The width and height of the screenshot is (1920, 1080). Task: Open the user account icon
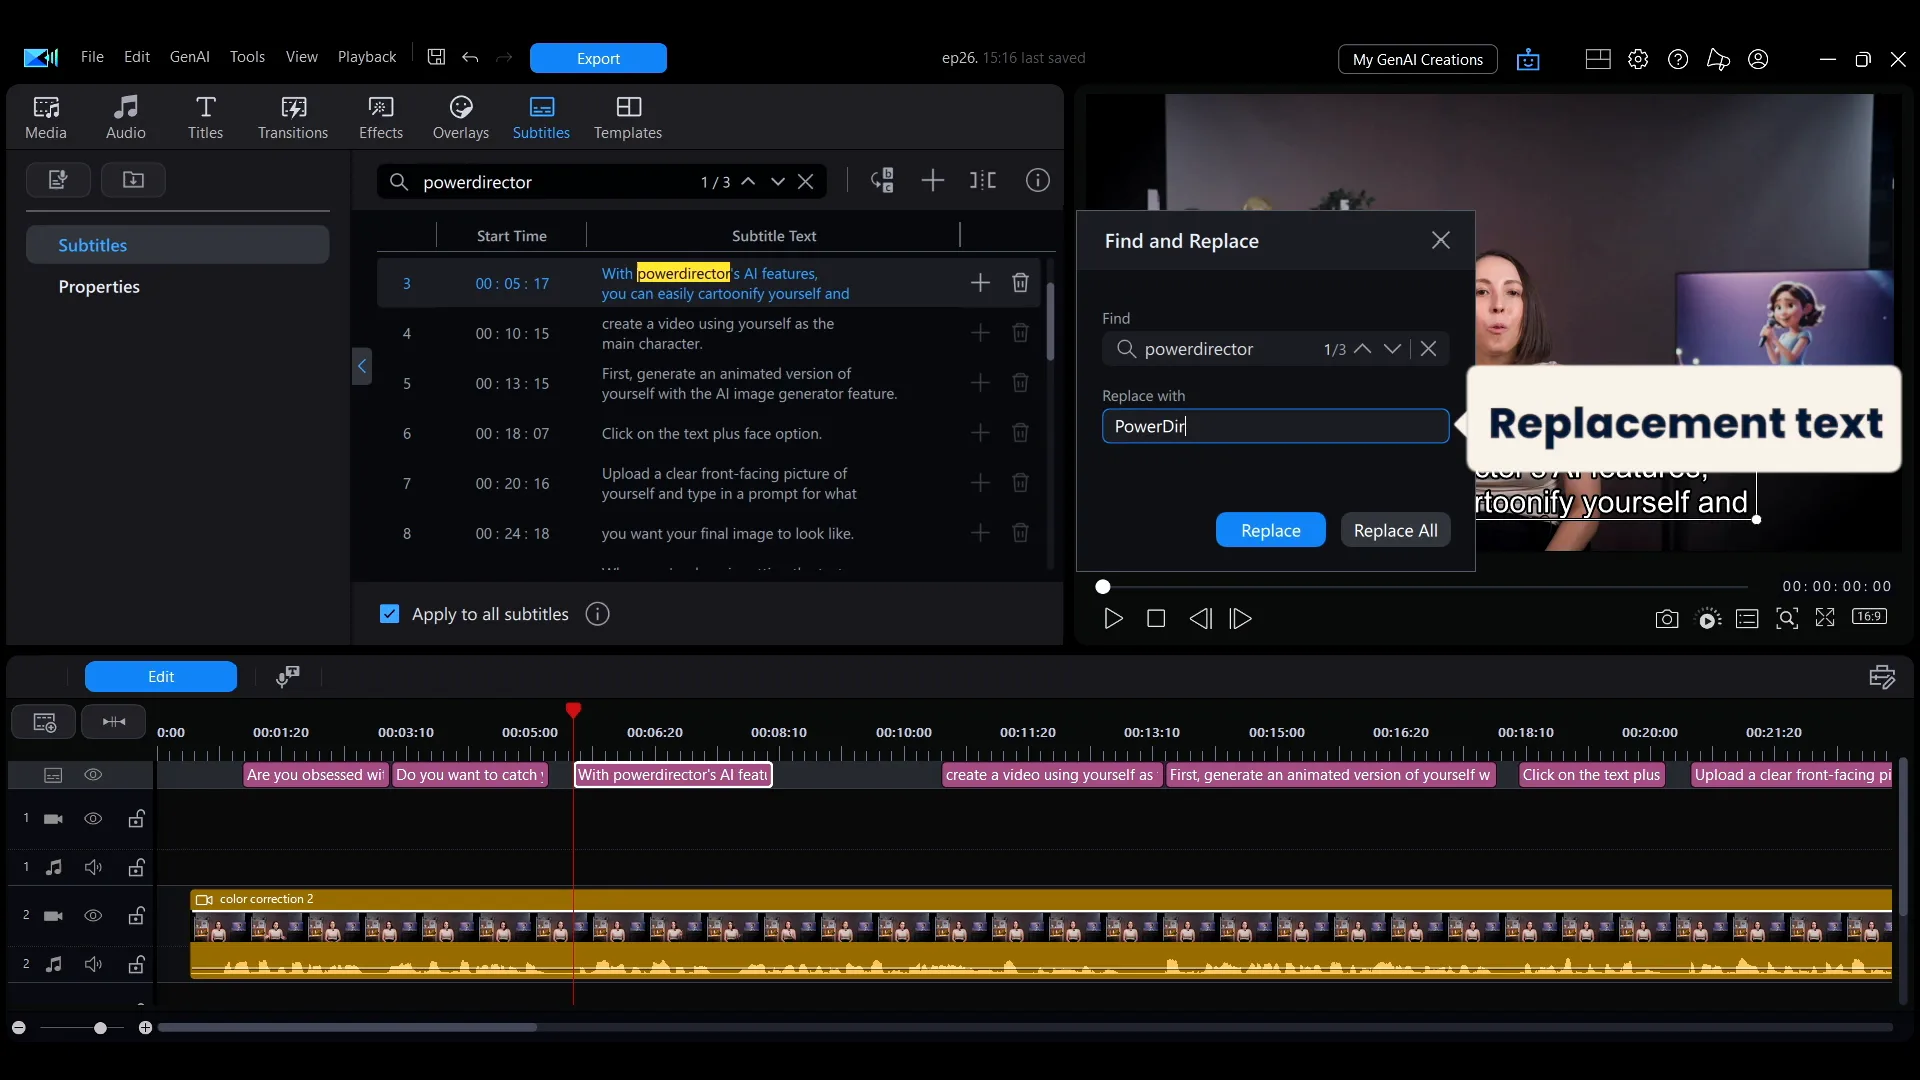click(1758, 60)
